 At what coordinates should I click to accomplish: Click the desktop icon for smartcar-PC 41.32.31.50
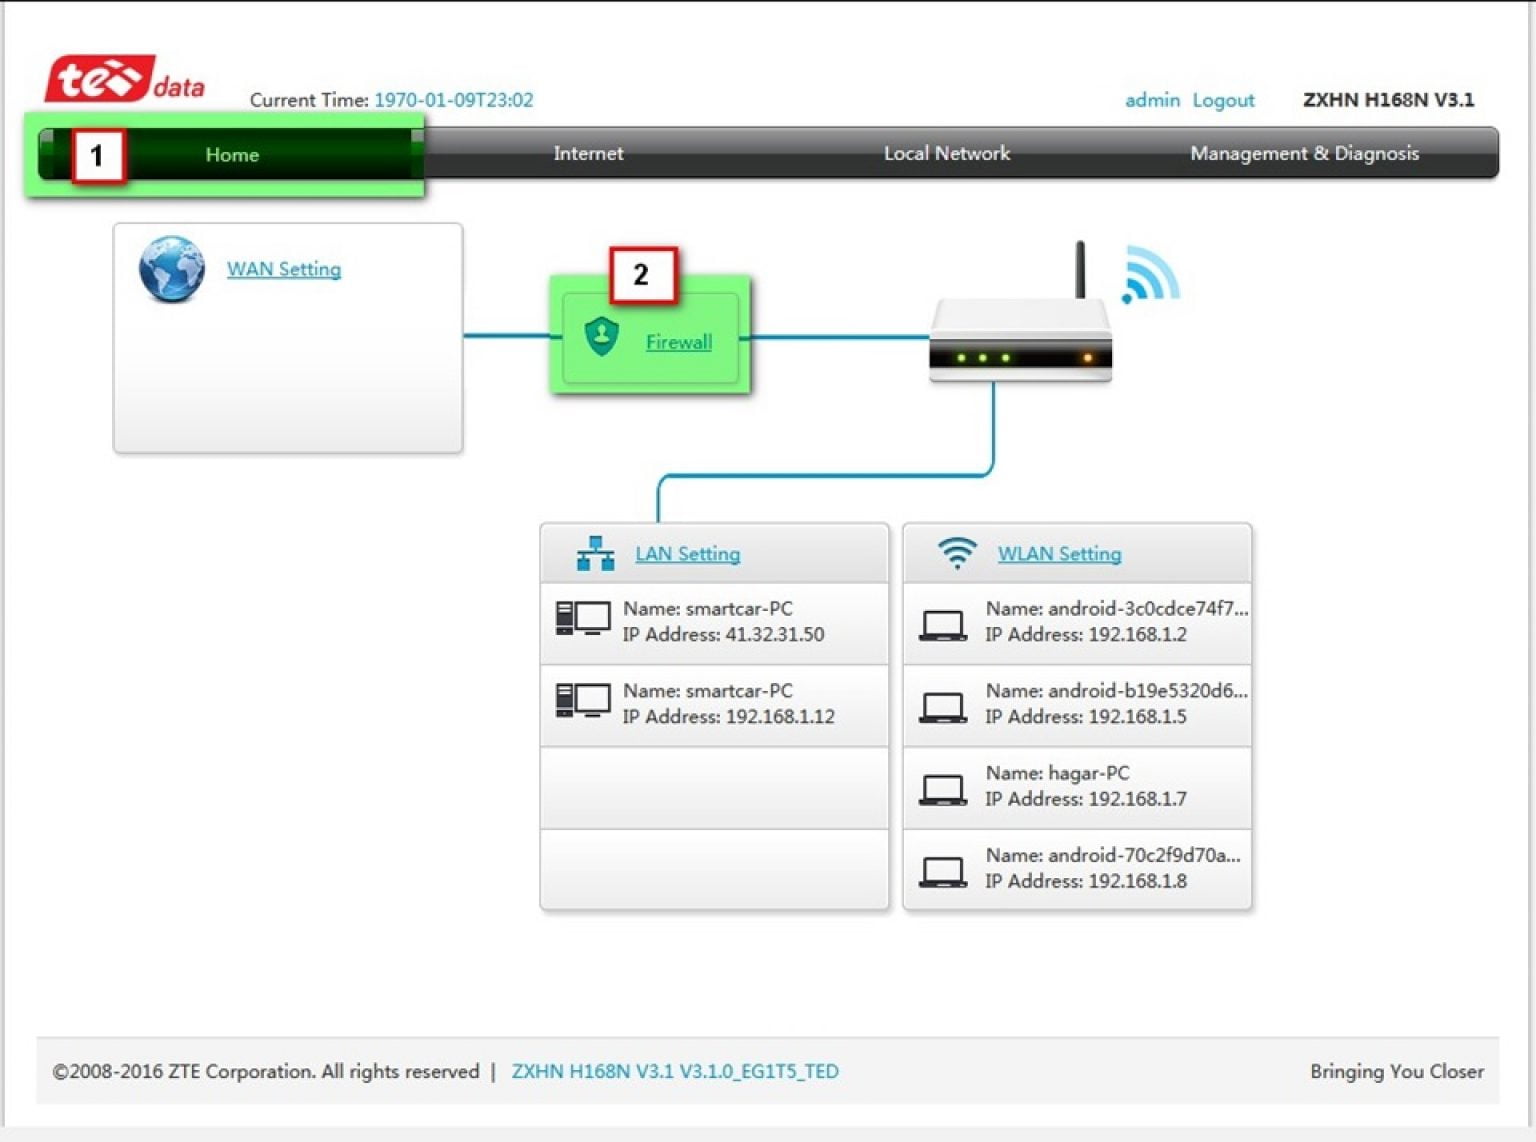(582, 620)
